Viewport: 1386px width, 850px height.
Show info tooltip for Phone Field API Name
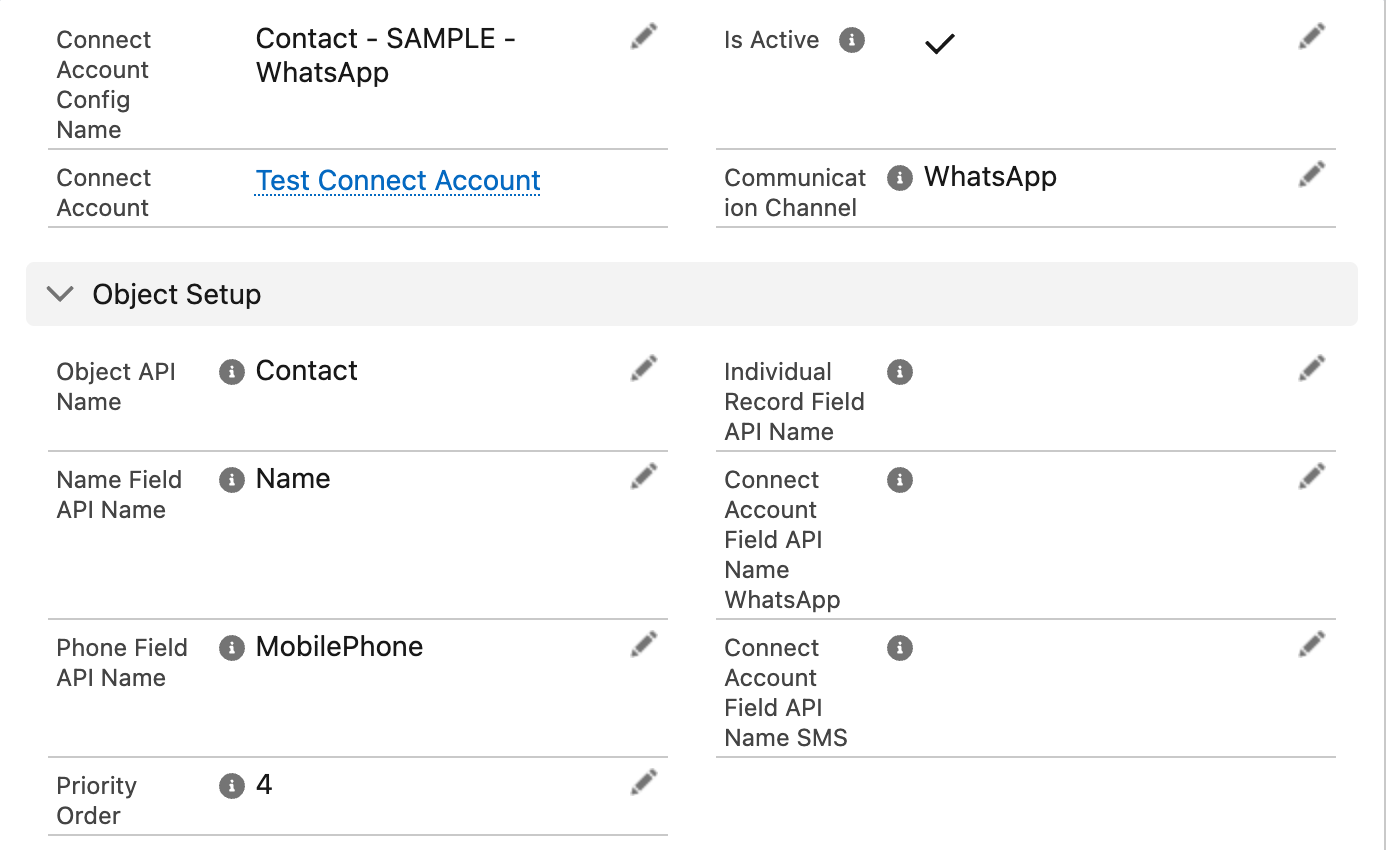point(232,648)
